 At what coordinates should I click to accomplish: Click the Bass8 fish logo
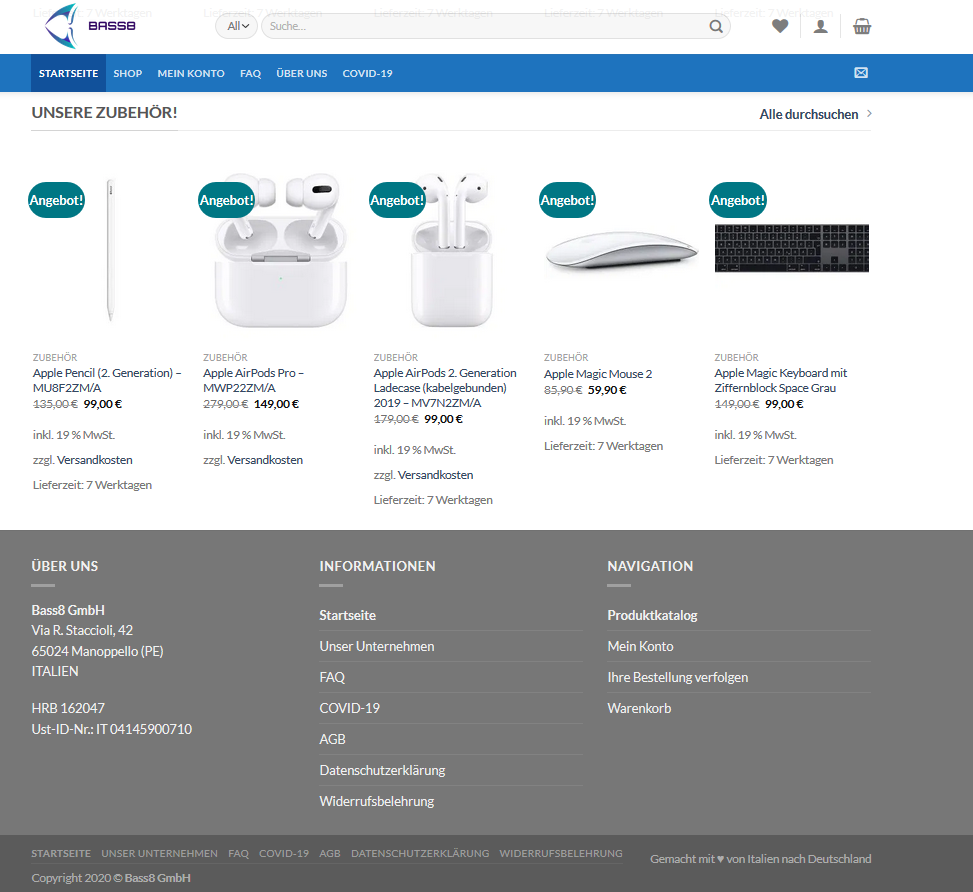point(90,26)
